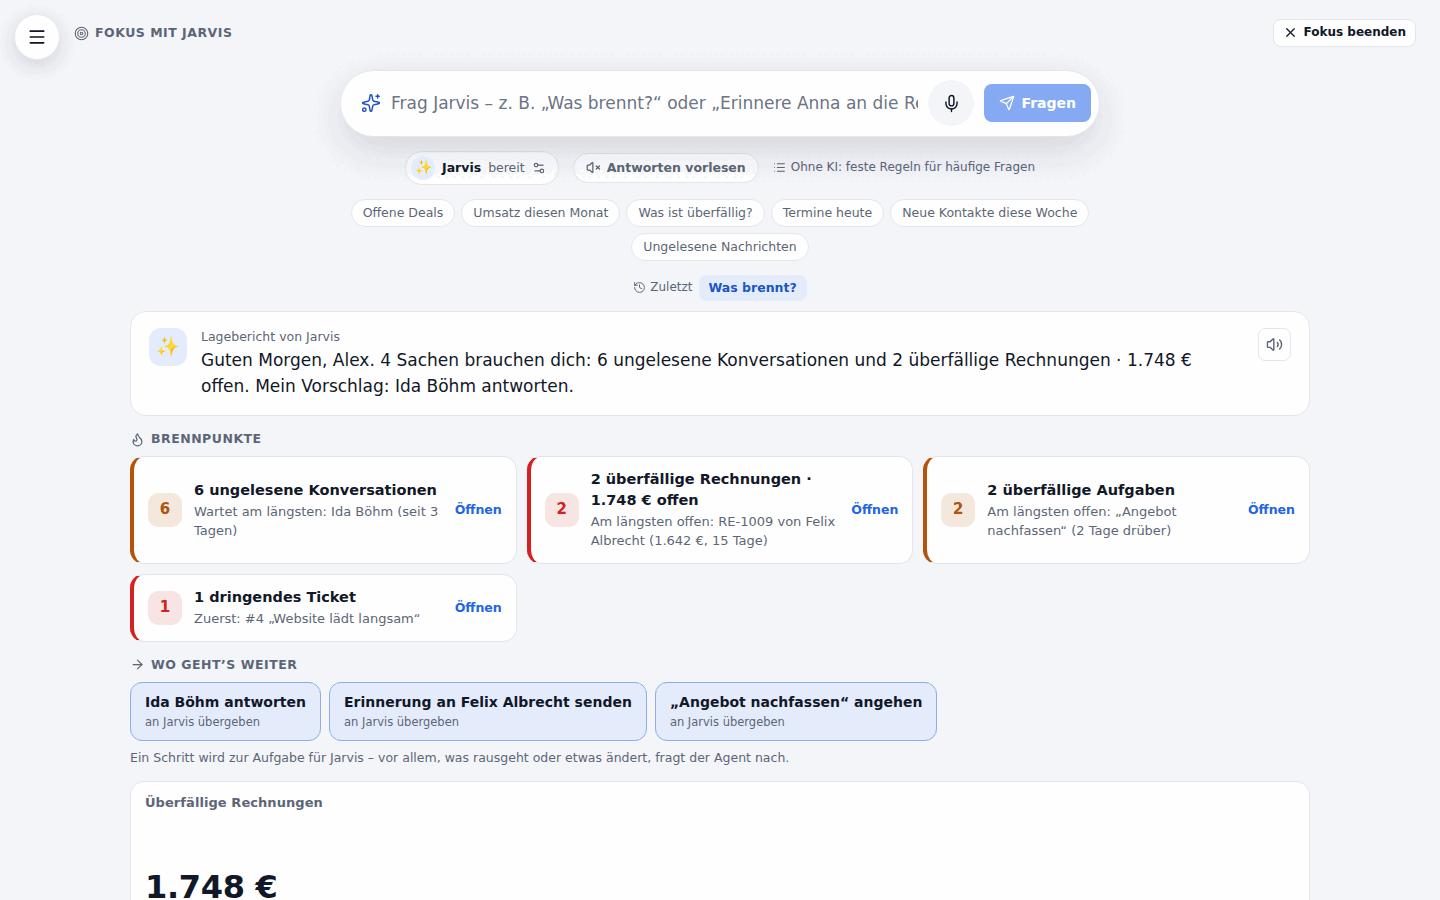Focus the Frag Jarvis input field
The image size is (1440, 900).
pyautogui.click(x=654, y=103)
